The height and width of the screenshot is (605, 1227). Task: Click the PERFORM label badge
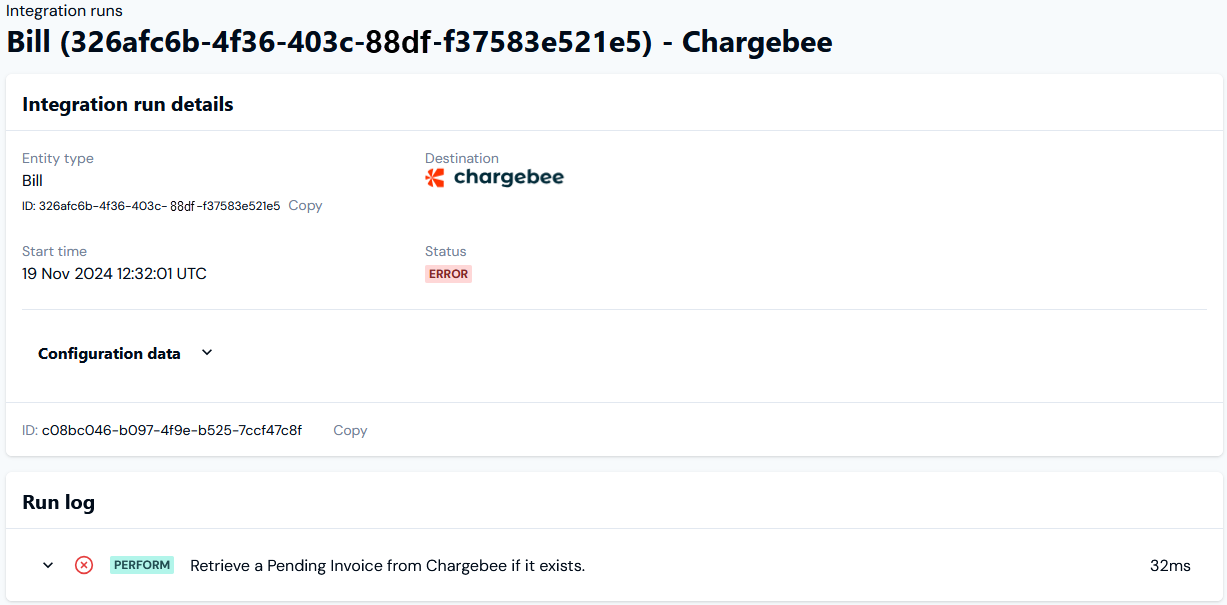[x=142, y=565]
